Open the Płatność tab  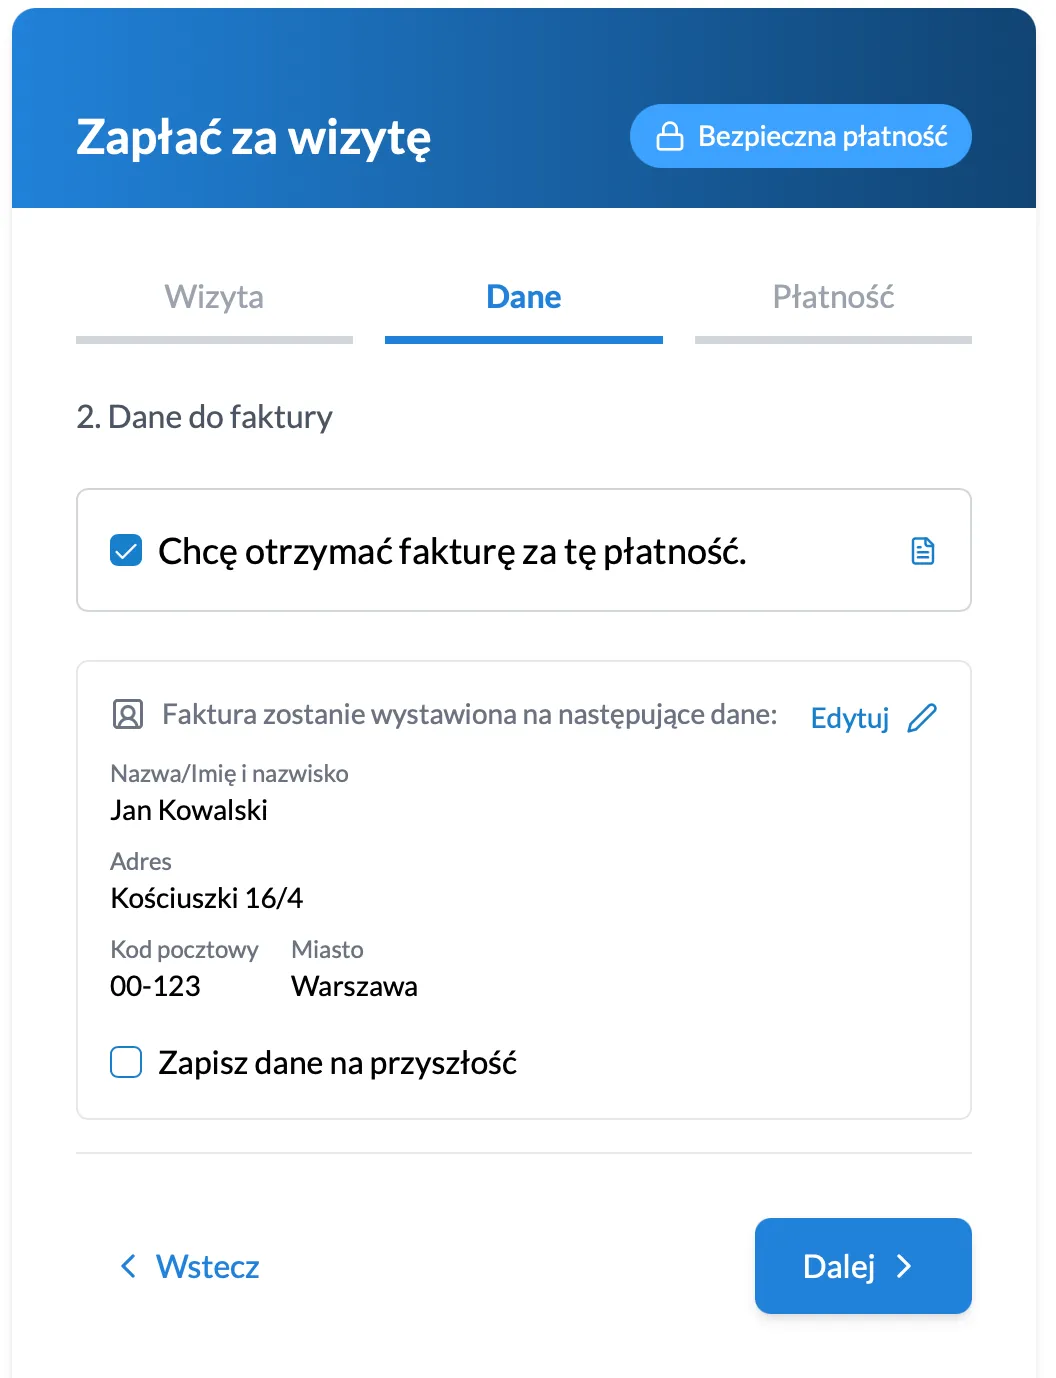pyautogui.click(x=833, y=297)
